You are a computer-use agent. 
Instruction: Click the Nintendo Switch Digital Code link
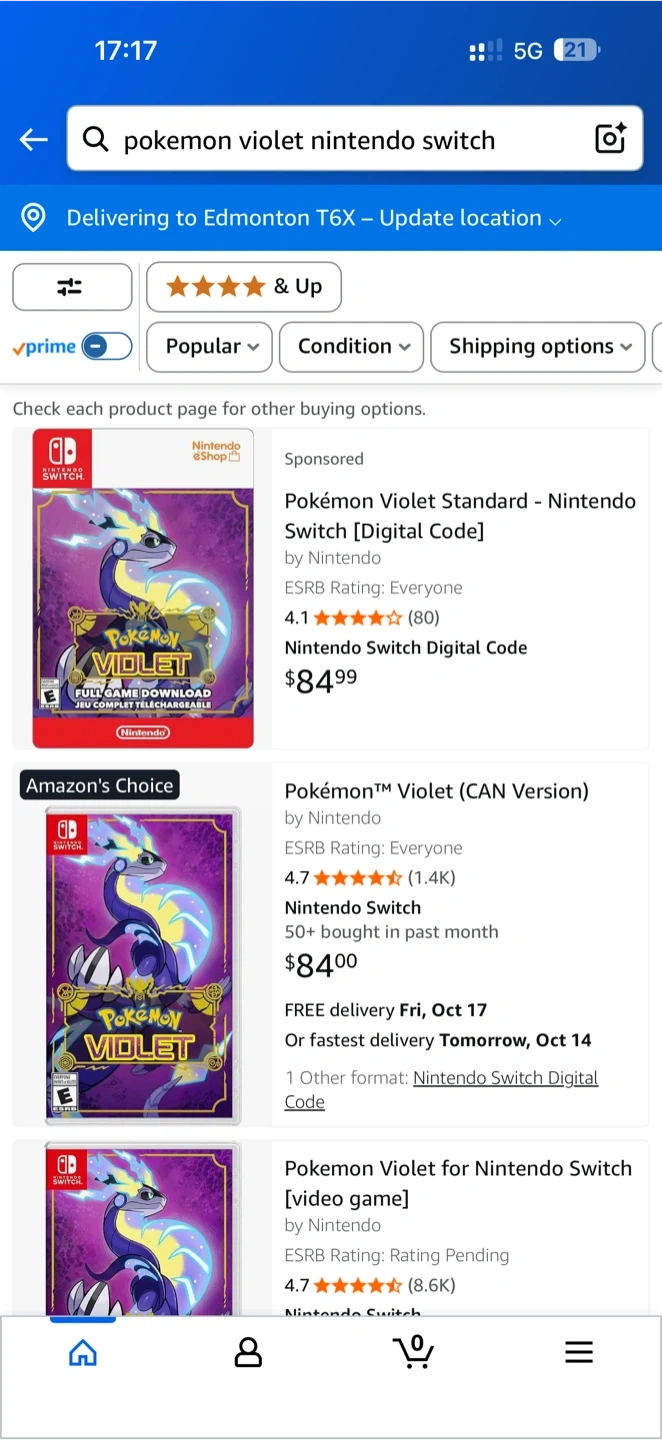point(505,1078)
